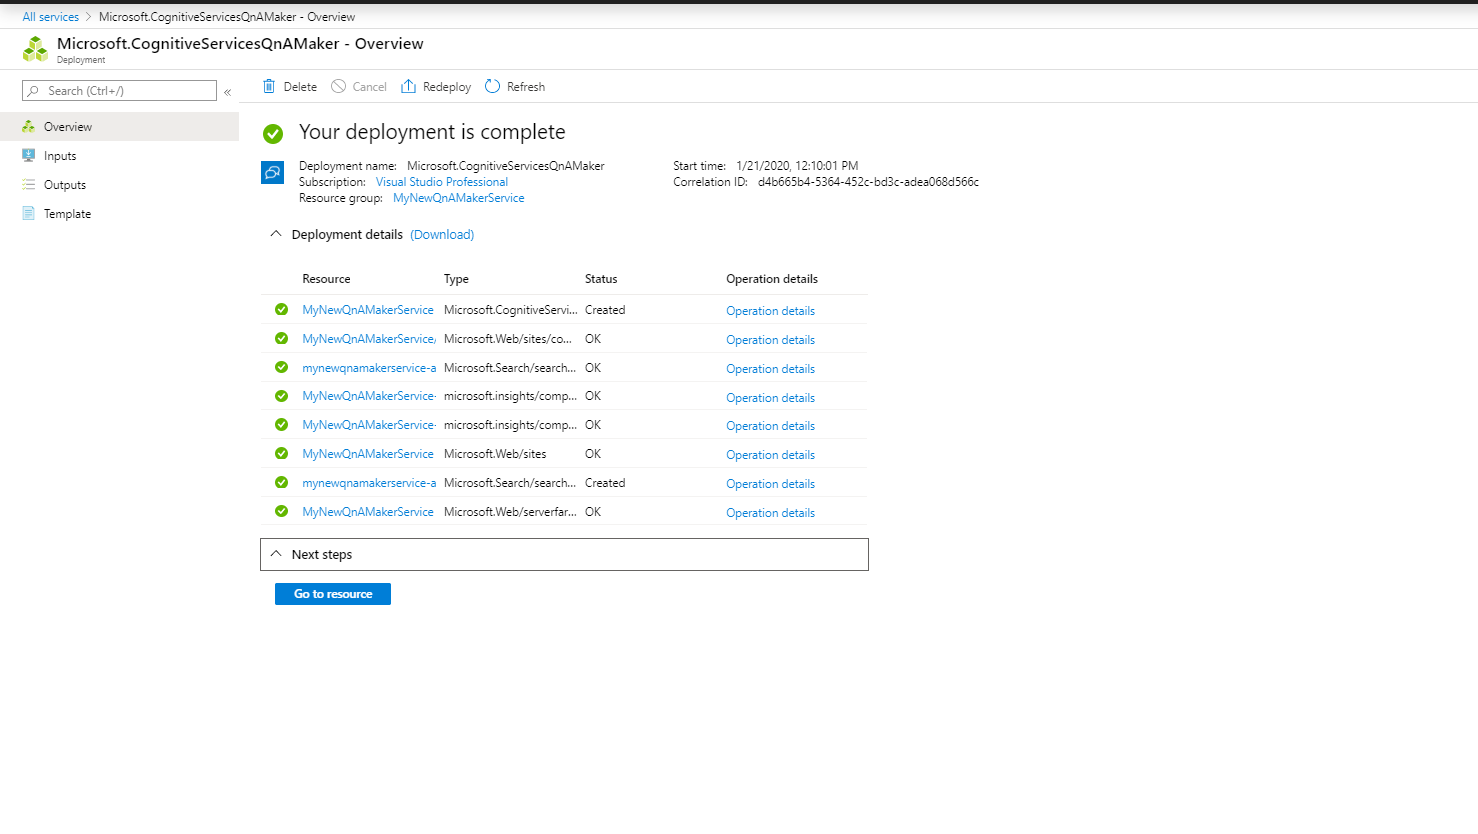Viewport: 1478px width, 834px height.
Task: Click the blue QnA Maker service icon
Action: (x=272, y=173)
